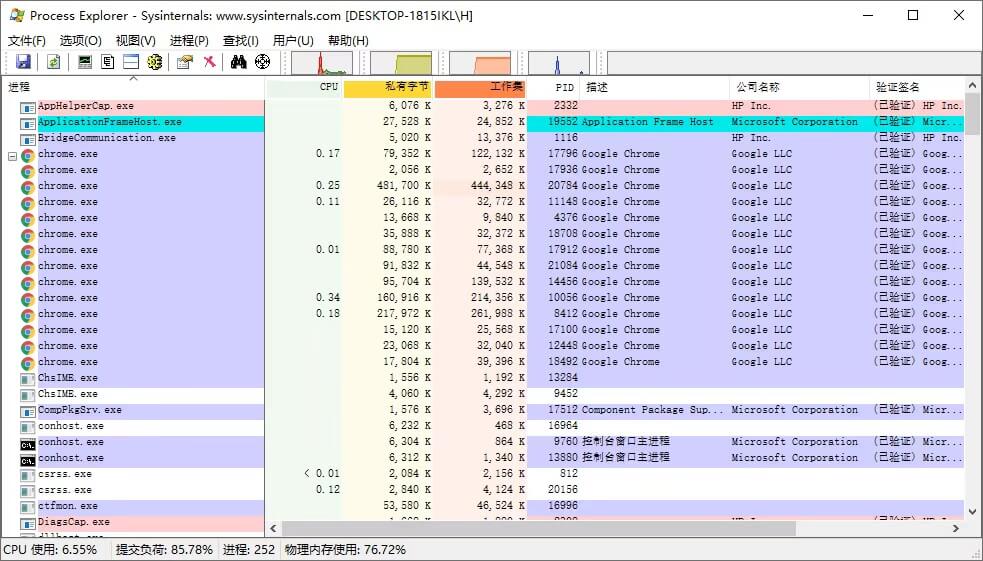This screenshot has height=561, width=983.
Task: Click the Save toolbar icon
Action: [23, 62]
